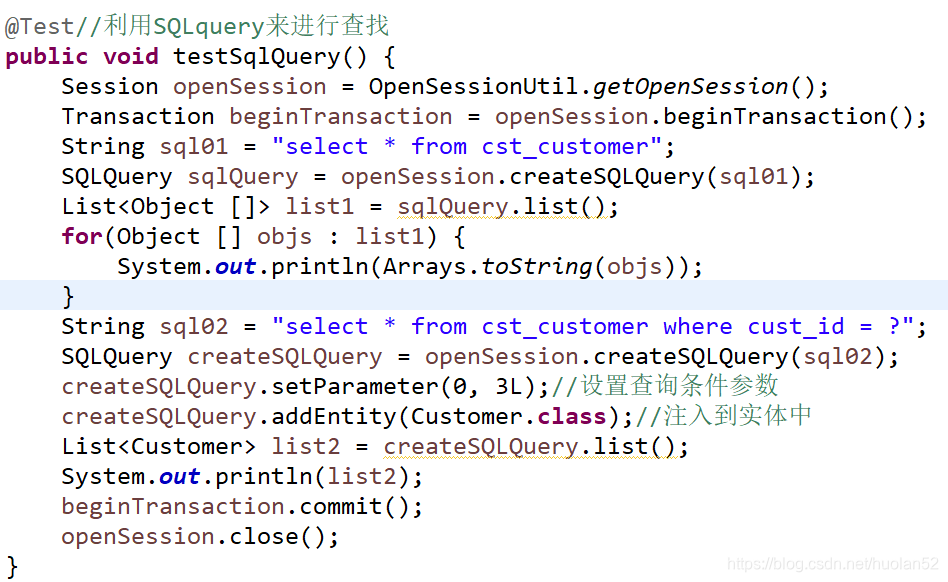Click the sql02 variable declaration
948x582 pixels.
[193, 327]
